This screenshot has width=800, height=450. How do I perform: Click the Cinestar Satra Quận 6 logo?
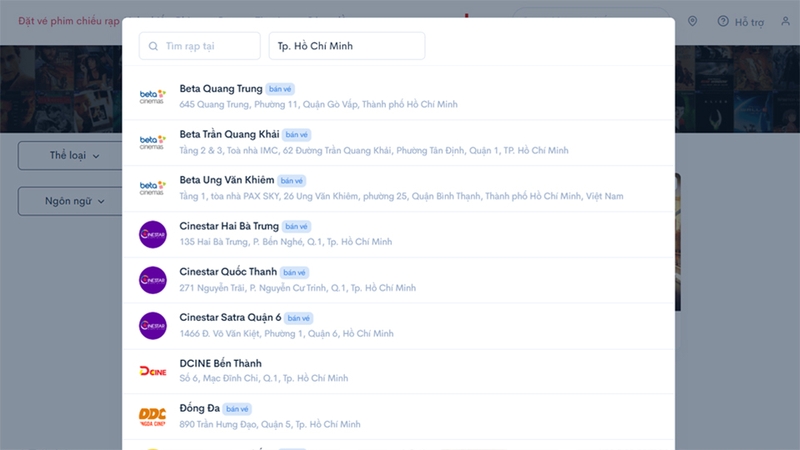(153, 326)
